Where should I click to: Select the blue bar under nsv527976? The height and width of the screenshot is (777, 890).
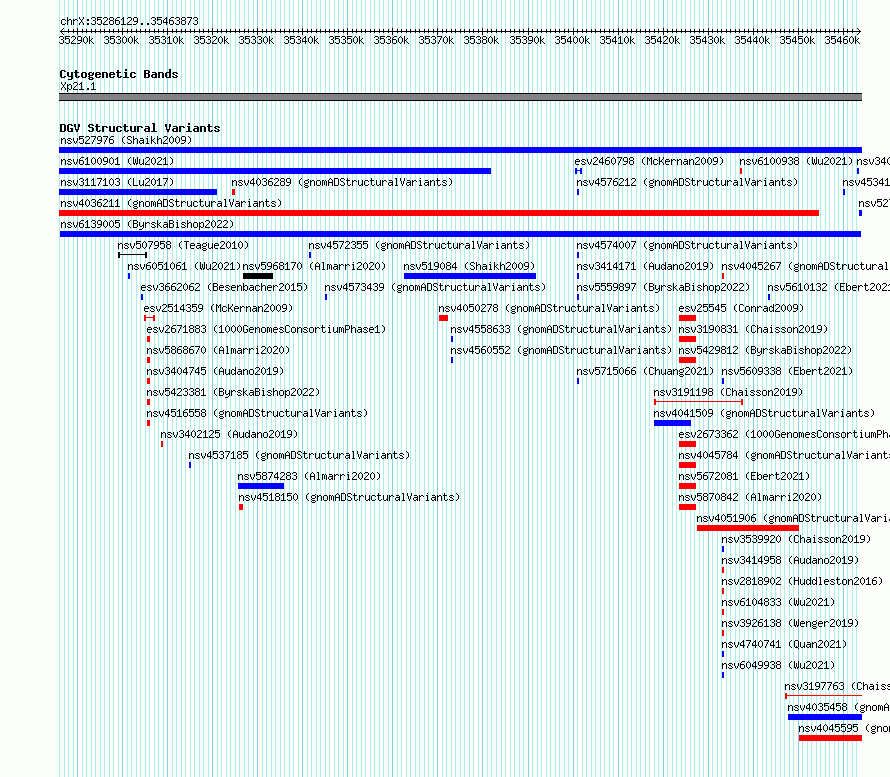460,150
